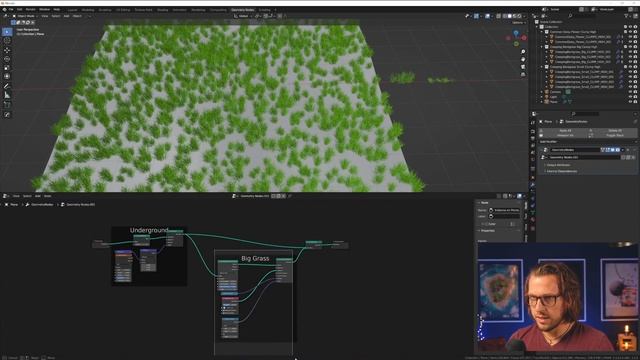Open node editor Add menu
Image resolution: width=640 pixels, height=360 pixels.
(x=38, y=196)
